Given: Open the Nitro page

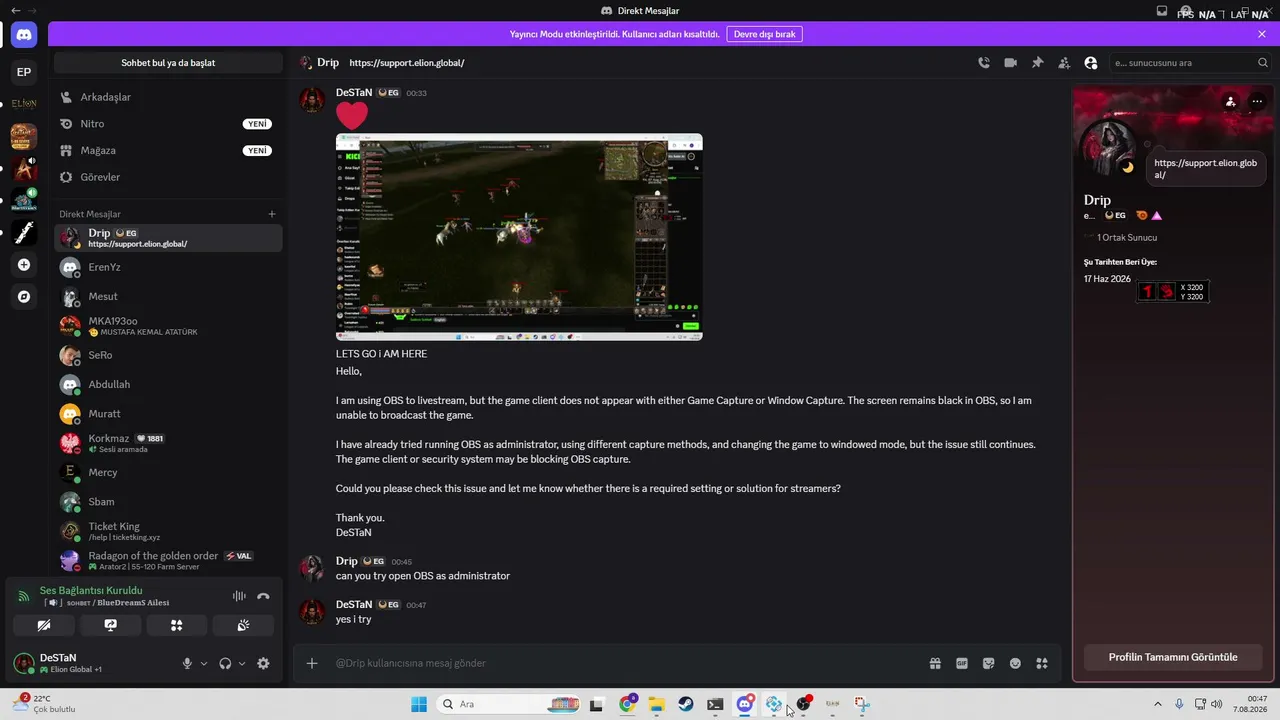Looking at the screenshot, I should pyautogui.click(x=168, y=124).
